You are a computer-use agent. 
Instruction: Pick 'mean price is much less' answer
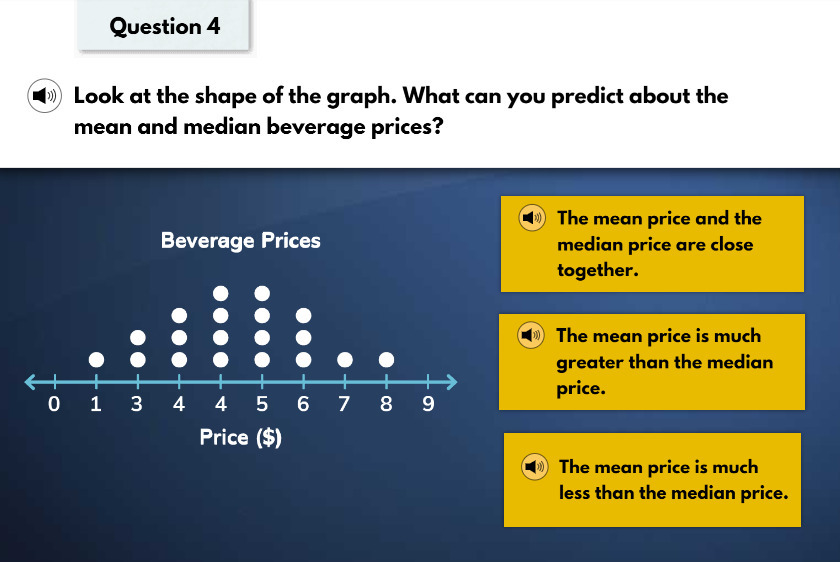click(652, 480)
